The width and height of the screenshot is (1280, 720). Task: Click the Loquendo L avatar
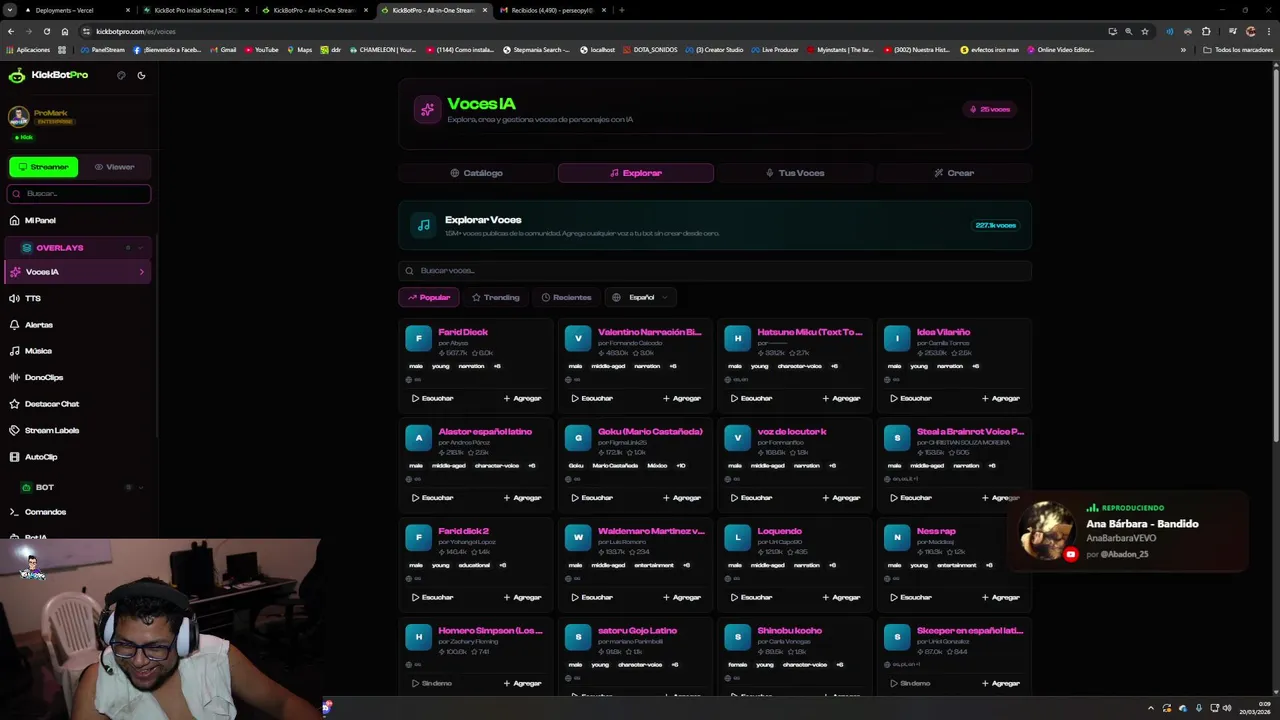click(x=738, y=537)
